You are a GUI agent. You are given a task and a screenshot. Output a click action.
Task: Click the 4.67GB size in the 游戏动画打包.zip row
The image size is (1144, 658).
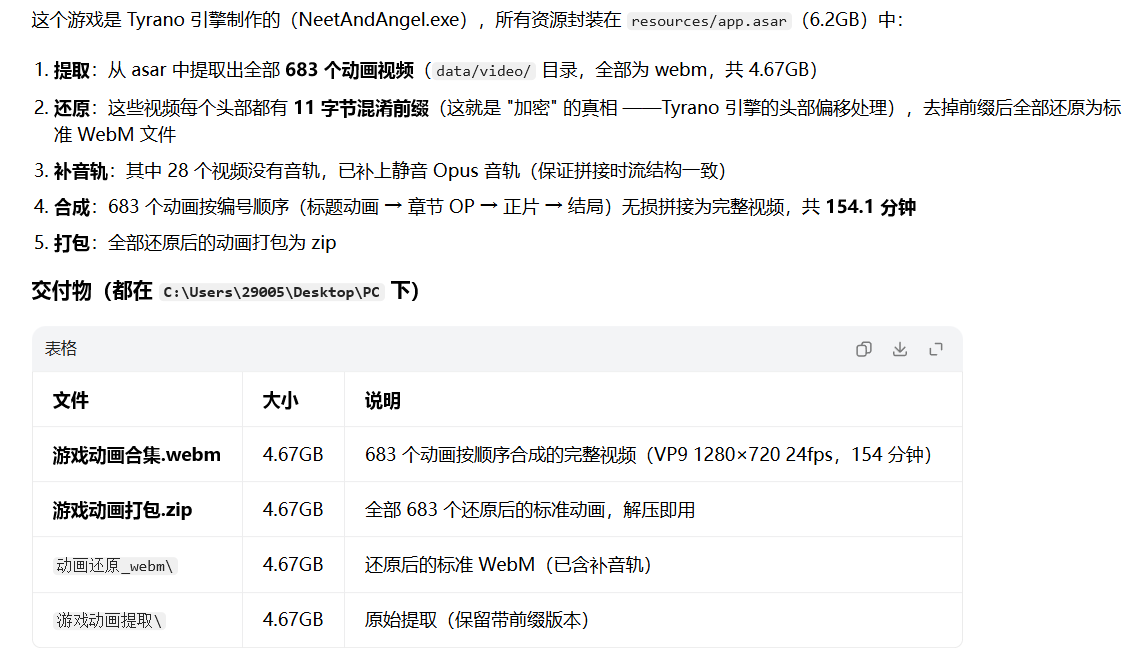click(x=293, y=510)
